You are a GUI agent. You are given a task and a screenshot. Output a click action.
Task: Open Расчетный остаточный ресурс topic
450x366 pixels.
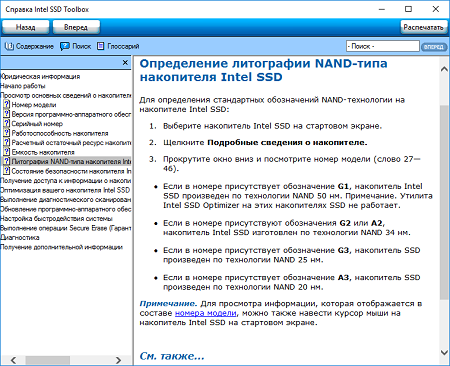click(71, 143)
